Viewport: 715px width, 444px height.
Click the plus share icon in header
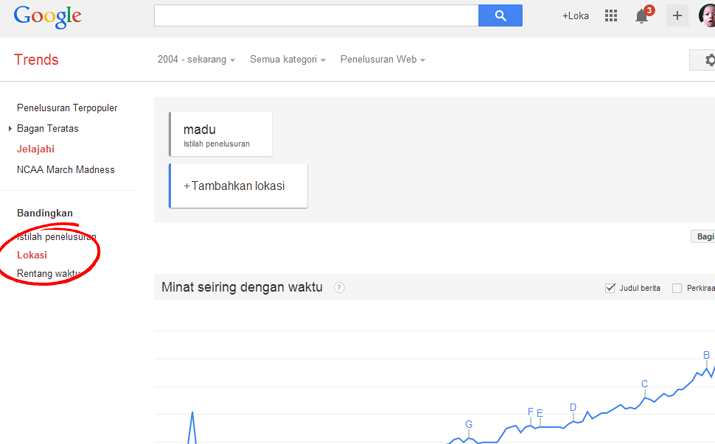677,15
